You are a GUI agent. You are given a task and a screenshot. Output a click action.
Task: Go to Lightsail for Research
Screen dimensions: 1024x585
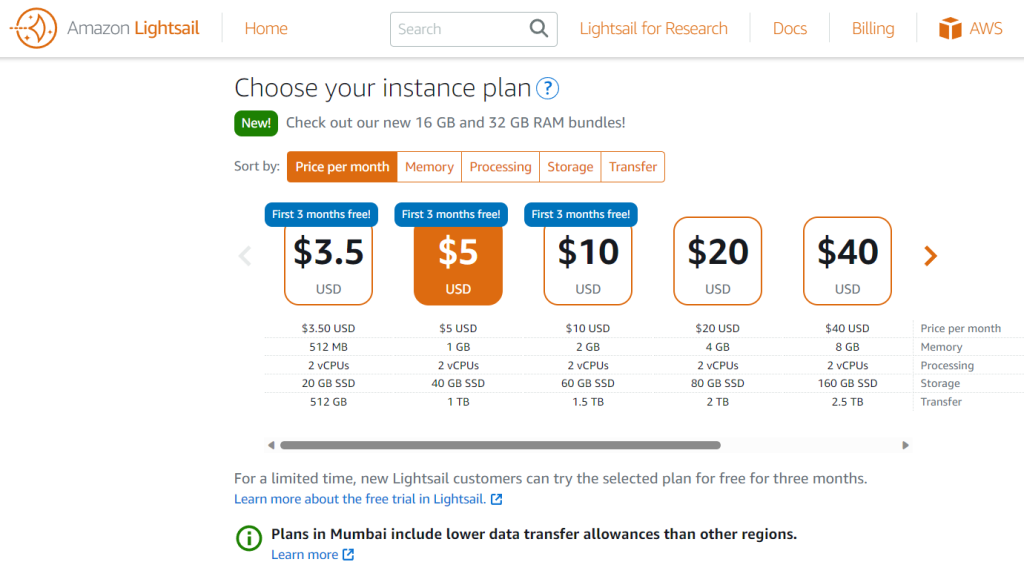pos(653,29)
